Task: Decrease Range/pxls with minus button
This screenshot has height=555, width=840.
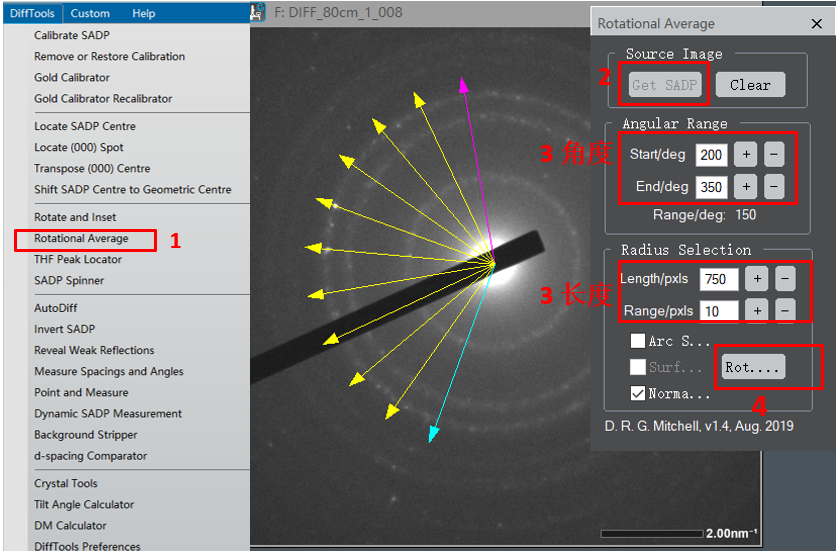Action: pos(786,311)
